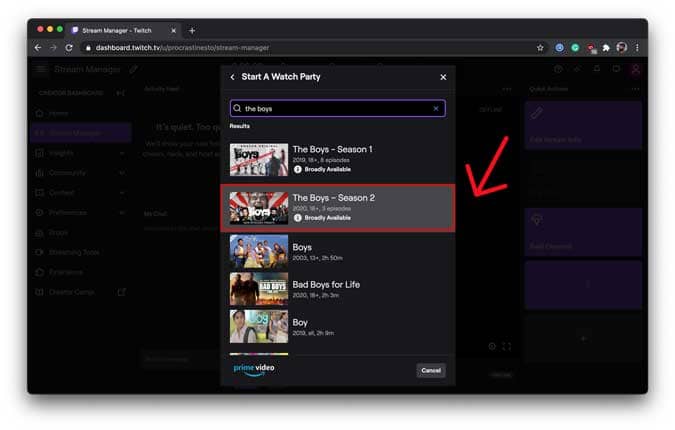The height and width of the screenshot is (430, 675).
Task: Open The Boys Season 2 poster thumbnail
Action: [x=259, y=208]
